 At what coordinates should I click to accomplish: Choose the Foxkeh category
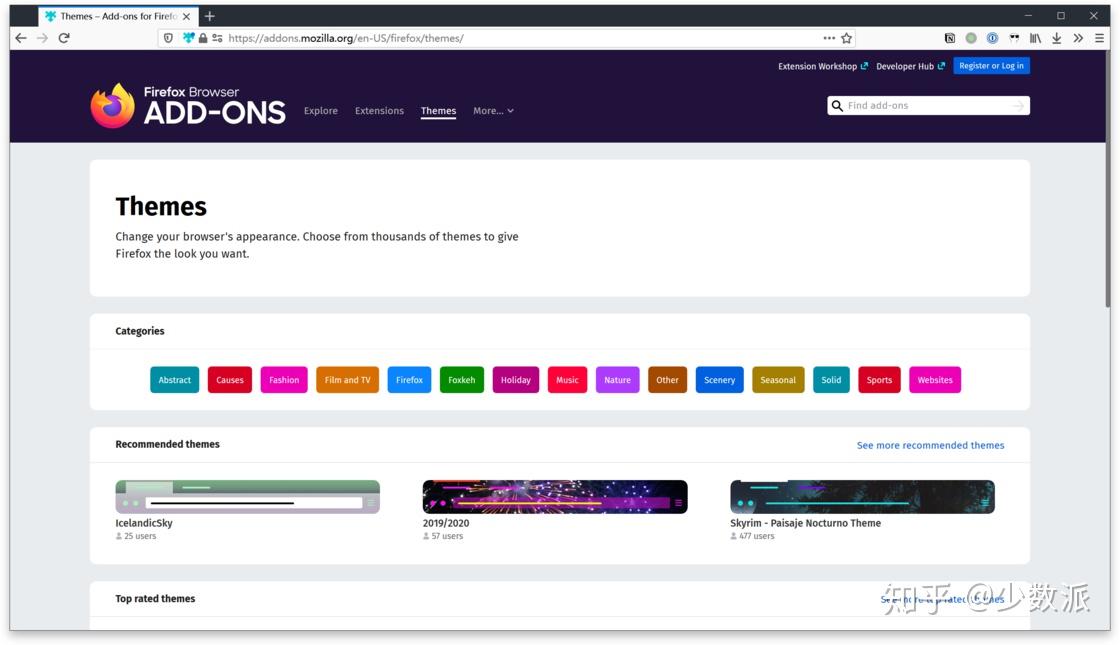pyautogui.click(x=461, y=380)
